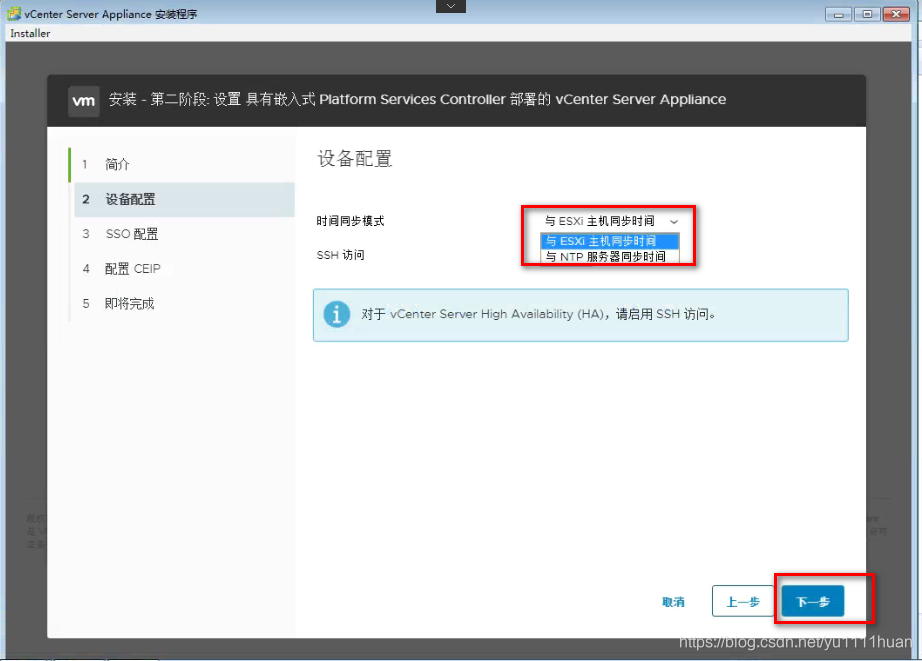Click 取消 to cancel installation
The height and width of the screenshot is (661, 922).
(x=673, y=602)
